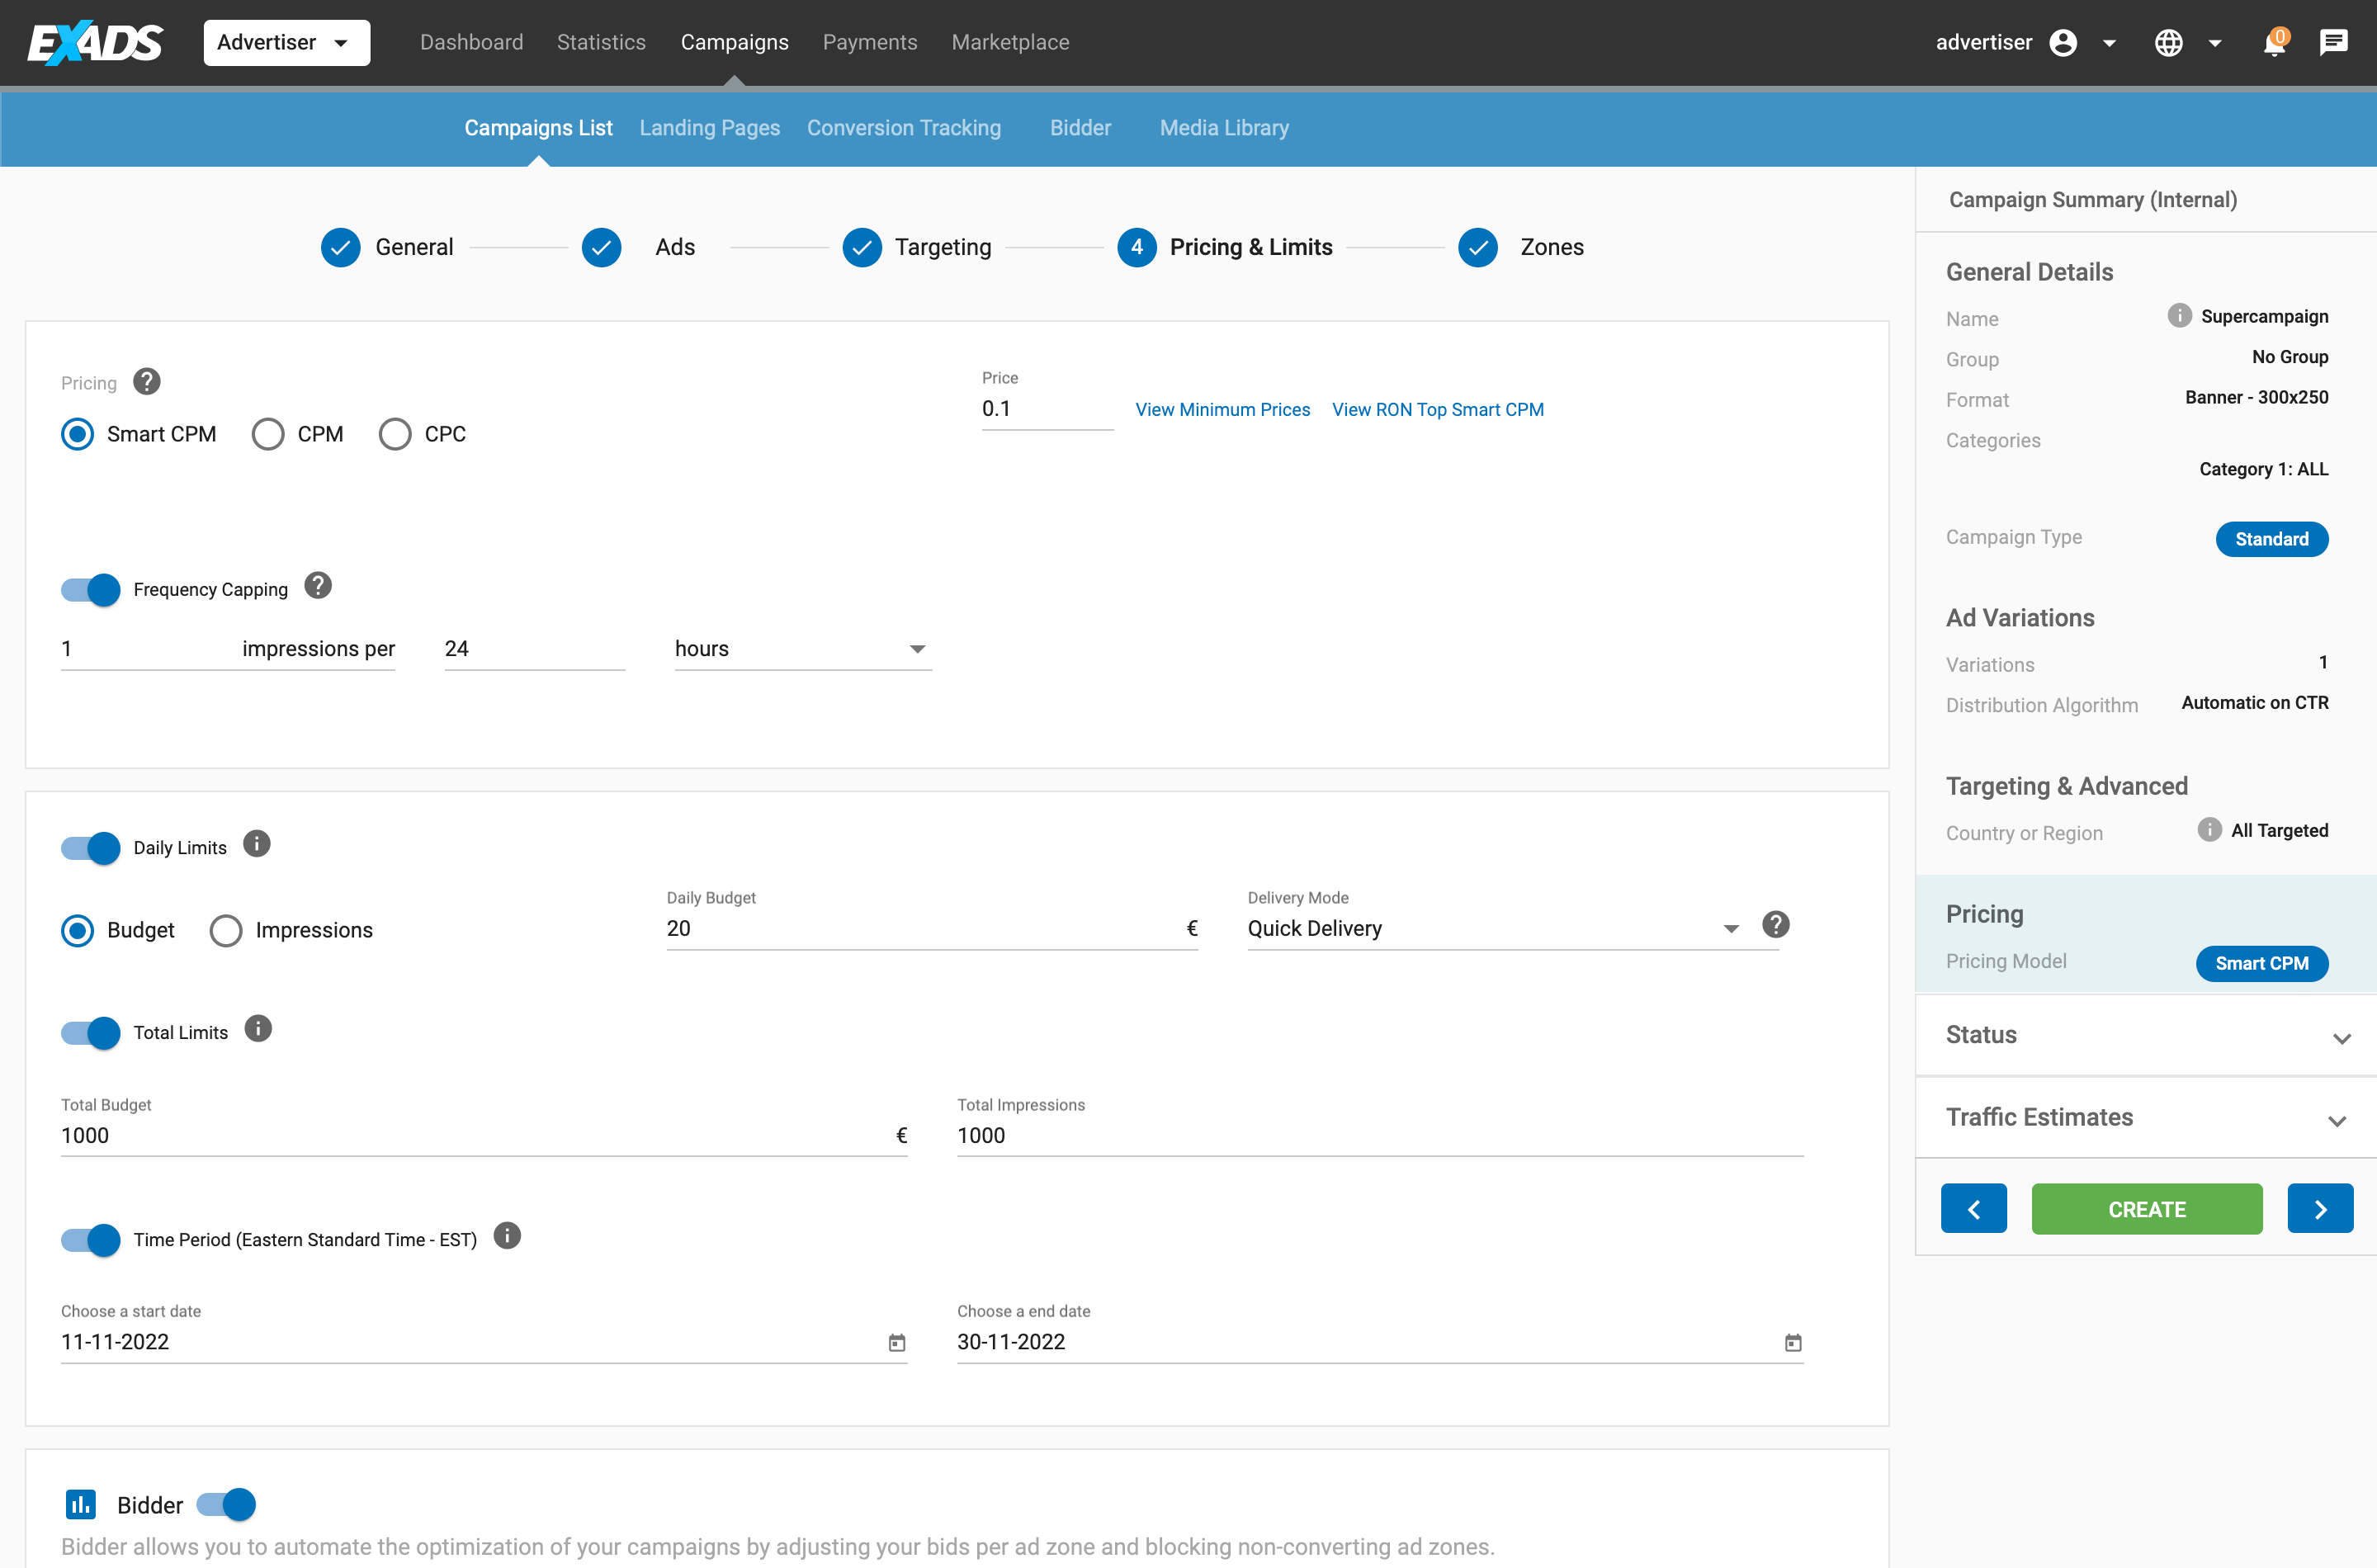Click the Pricing & Limits step number 4

pyautogui.click(x=1137, y=247)
